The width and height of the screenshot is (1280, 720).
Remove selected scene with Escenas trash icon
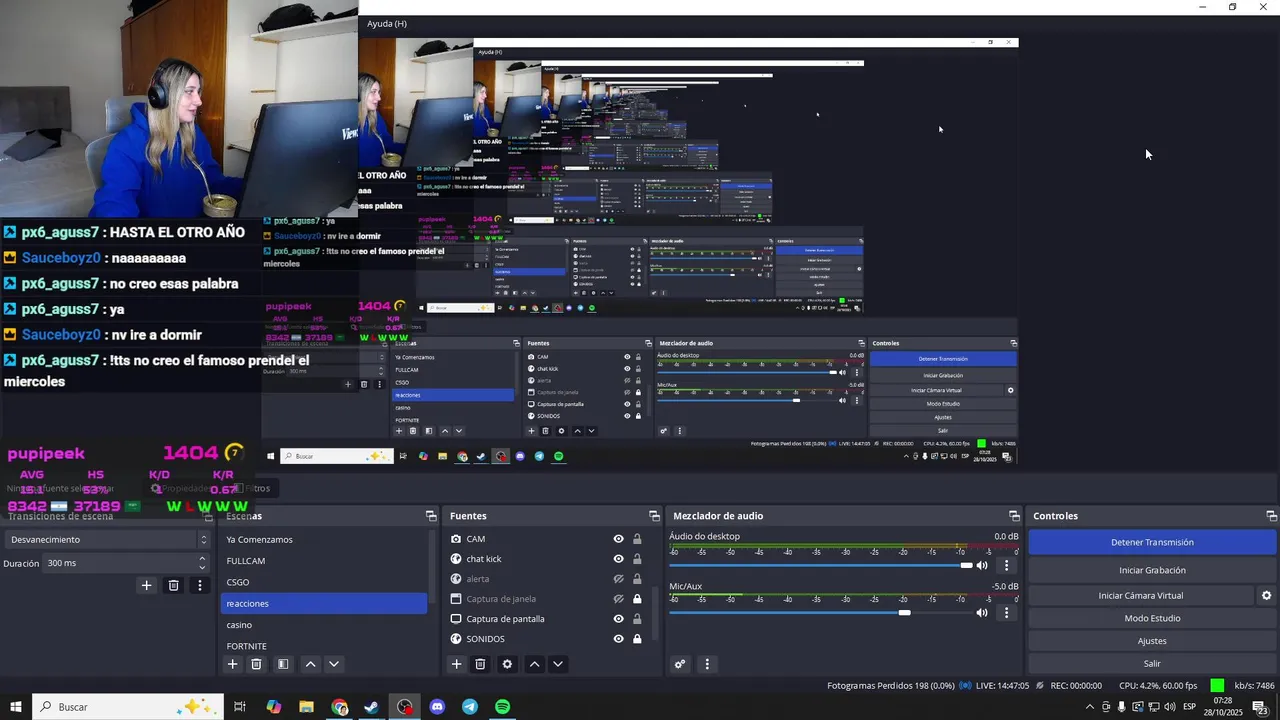(256, 664)
